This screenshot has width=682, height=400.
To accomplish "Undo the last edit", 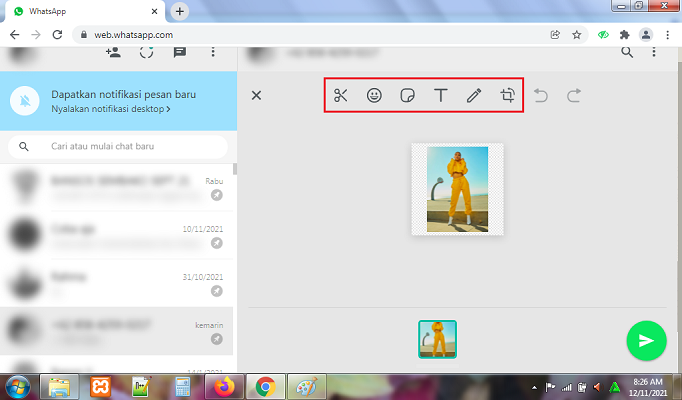I will point(541,95).
